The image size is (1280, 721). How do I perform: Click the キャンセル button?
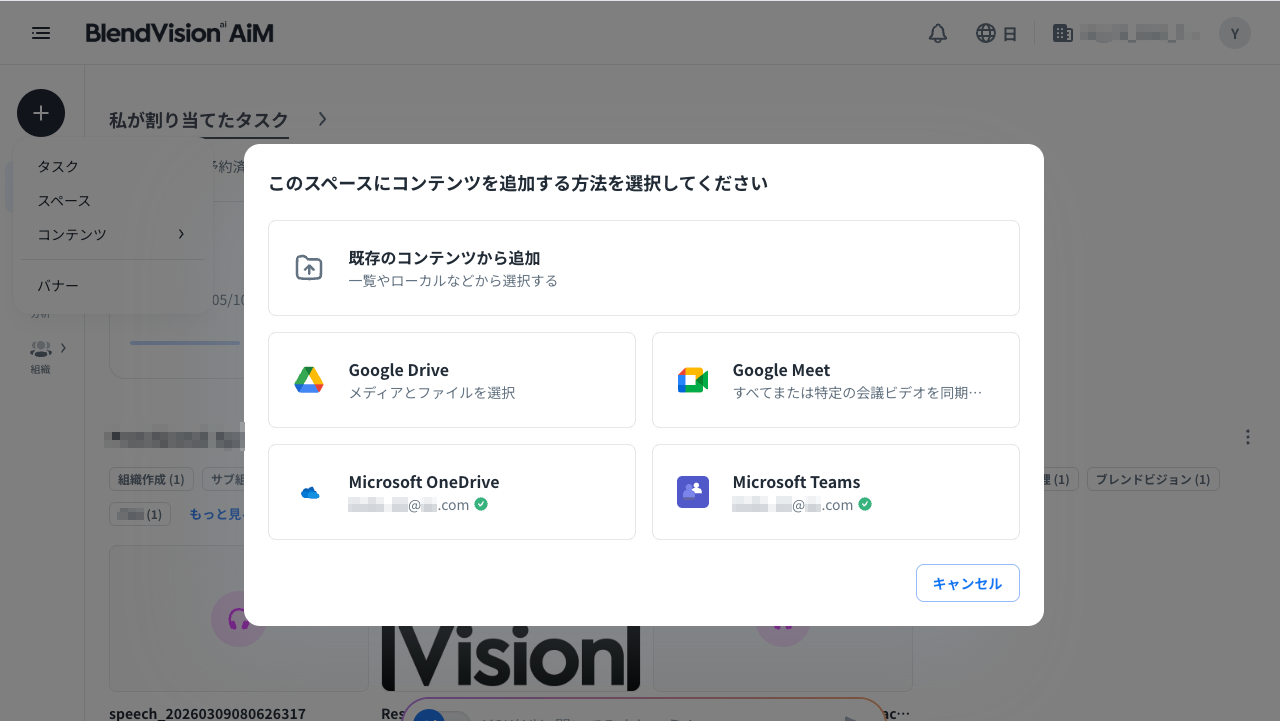(x=968, y=583)
